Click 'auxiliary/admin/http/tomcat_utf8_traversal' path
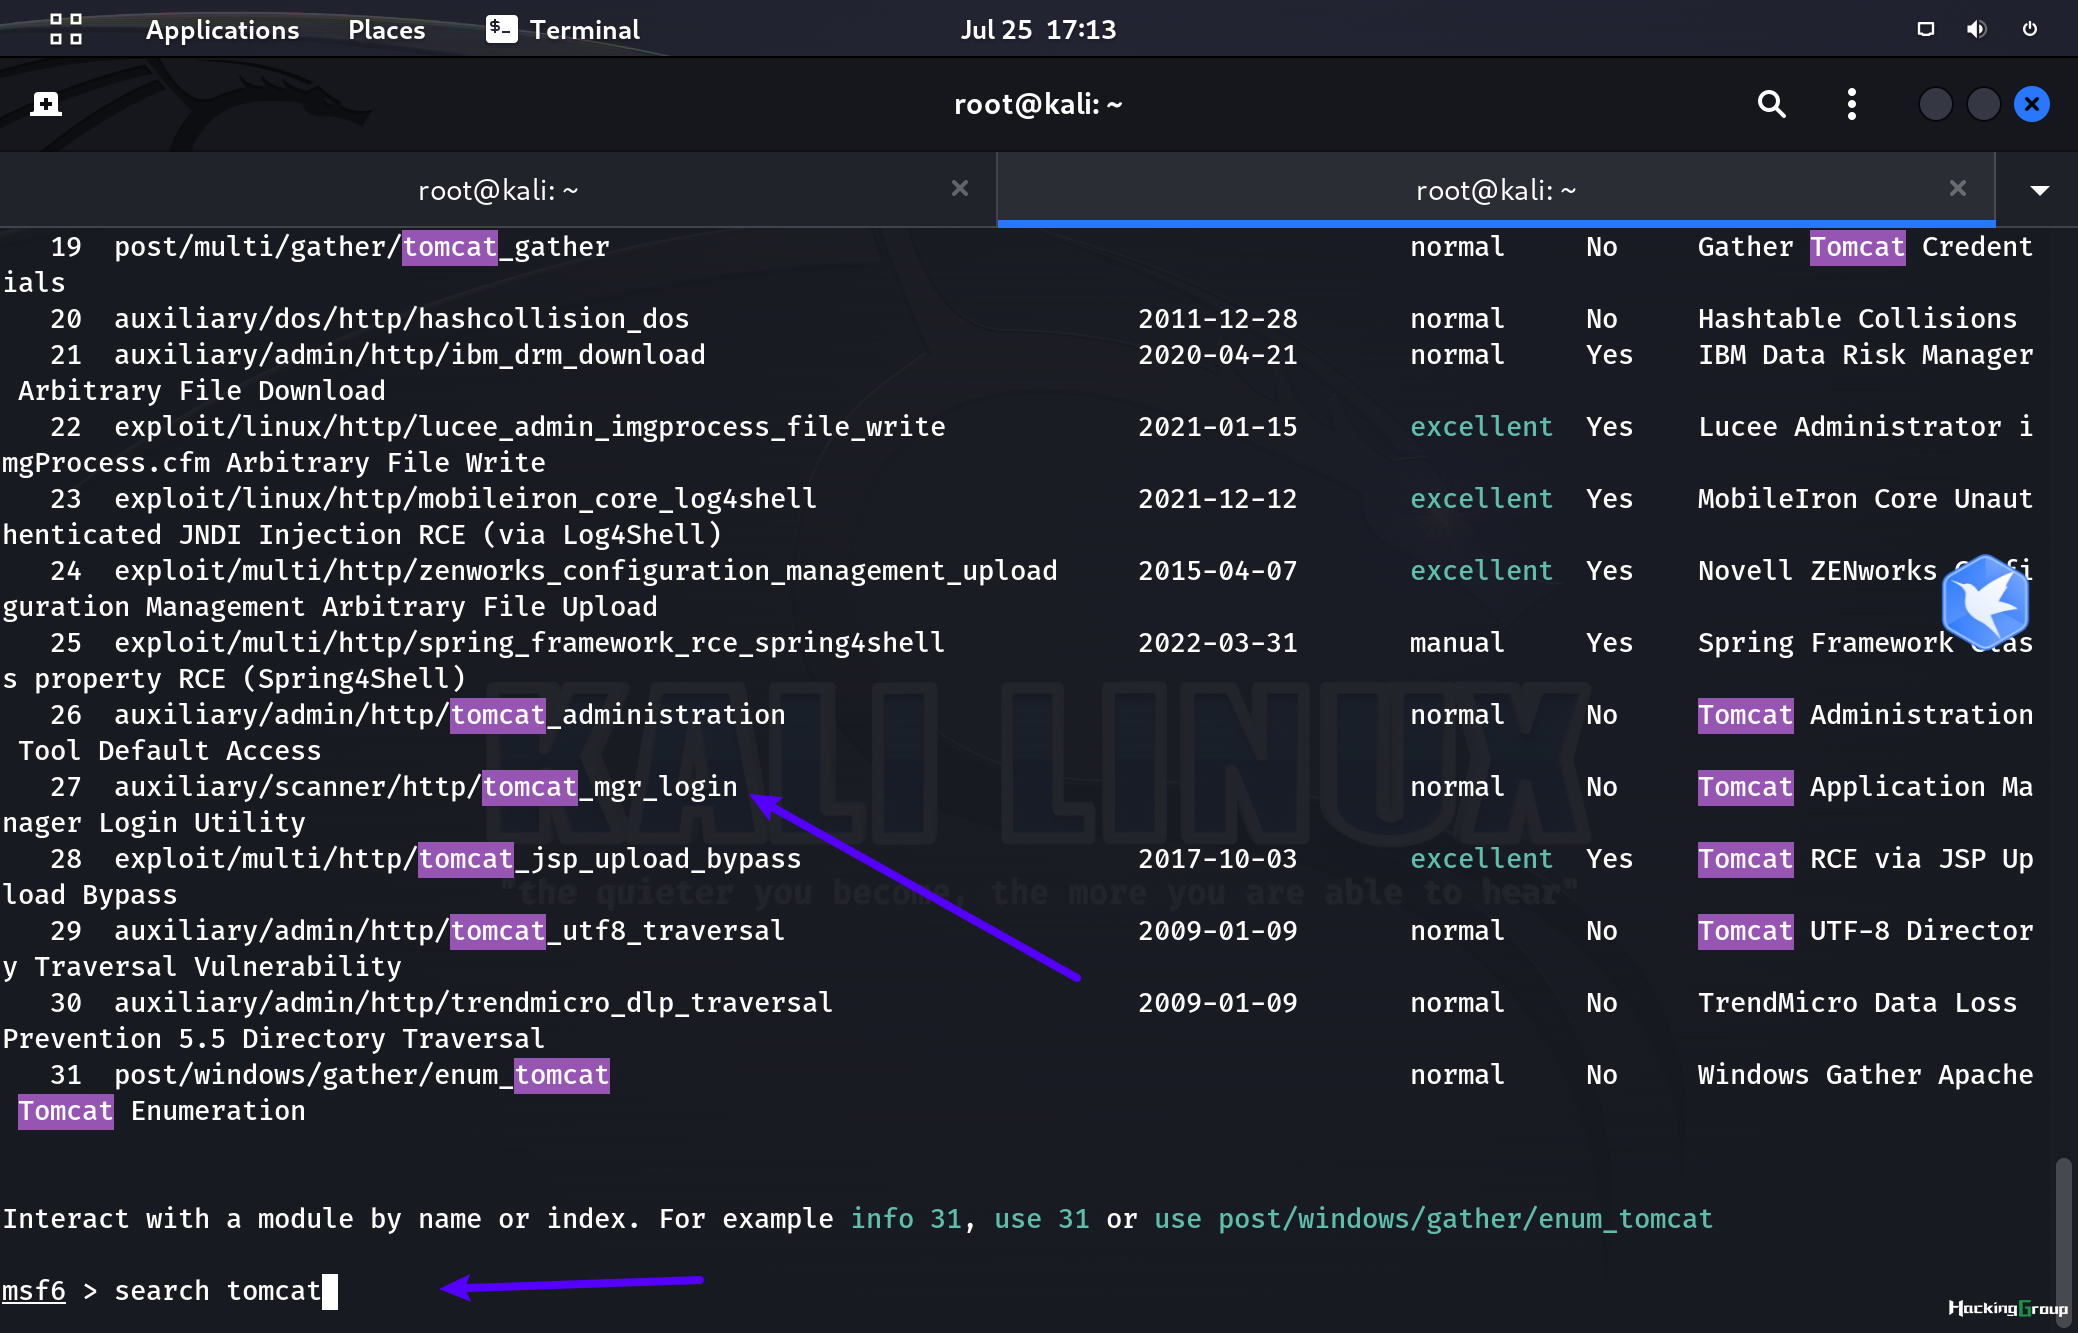The width and height of the screenshot is (2078, 1333). click(449, 931)
